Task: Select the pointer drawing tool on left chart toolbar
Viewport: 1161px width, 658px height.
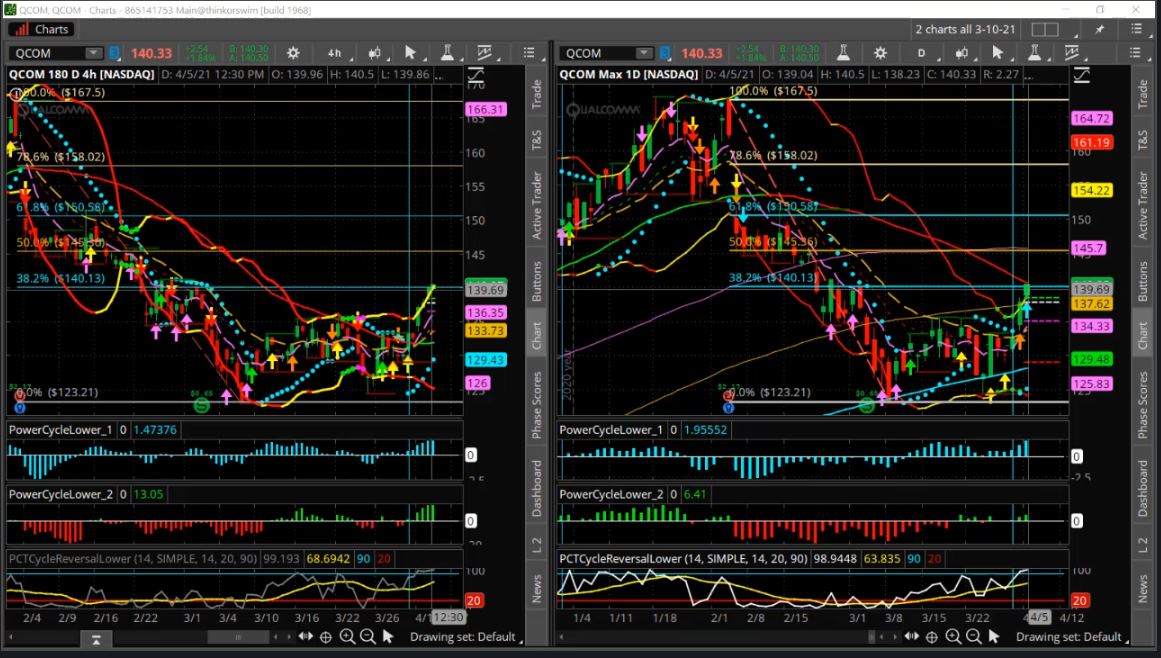Action: point(410,53)
